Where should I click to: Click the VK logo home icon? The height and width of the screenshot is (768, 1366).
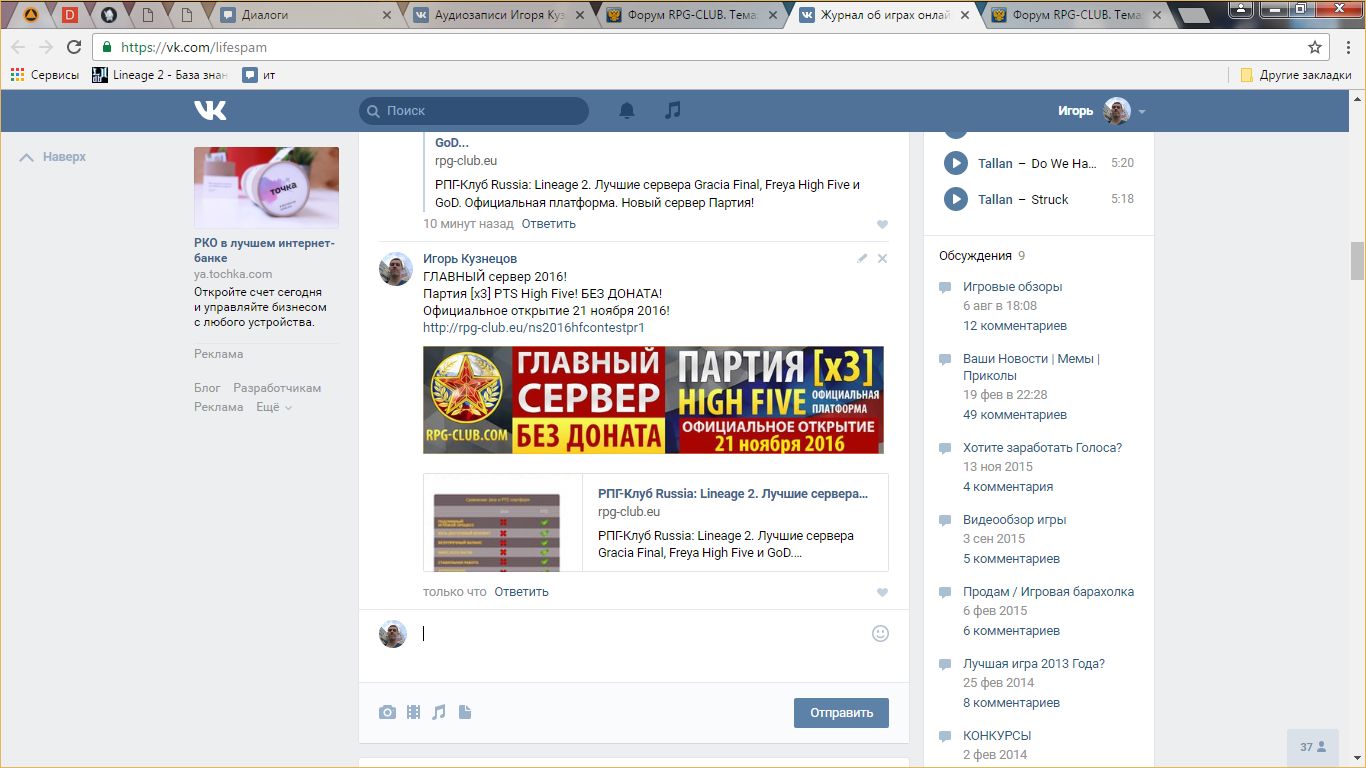[x=210, y=110]
